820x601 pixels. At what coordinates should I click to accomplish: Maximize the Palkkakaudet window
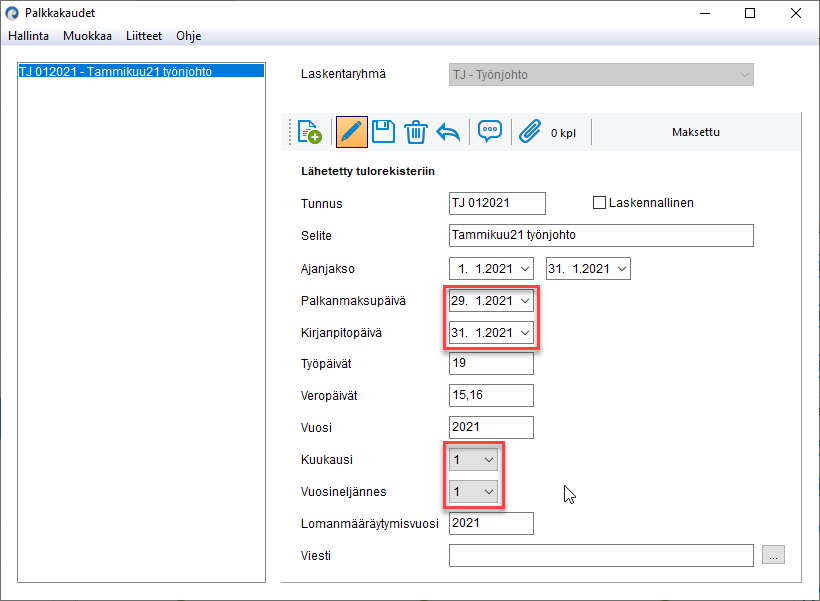[x=750, y=13]
